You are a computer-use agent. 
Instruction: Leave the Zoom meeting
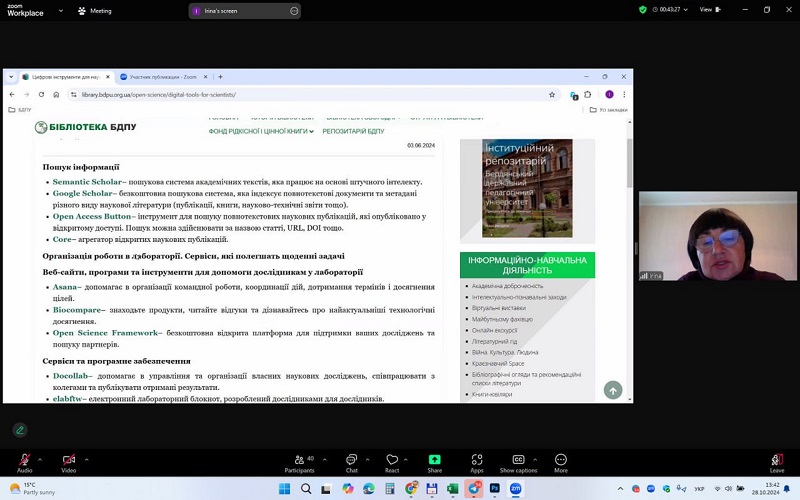coord(777,462)
